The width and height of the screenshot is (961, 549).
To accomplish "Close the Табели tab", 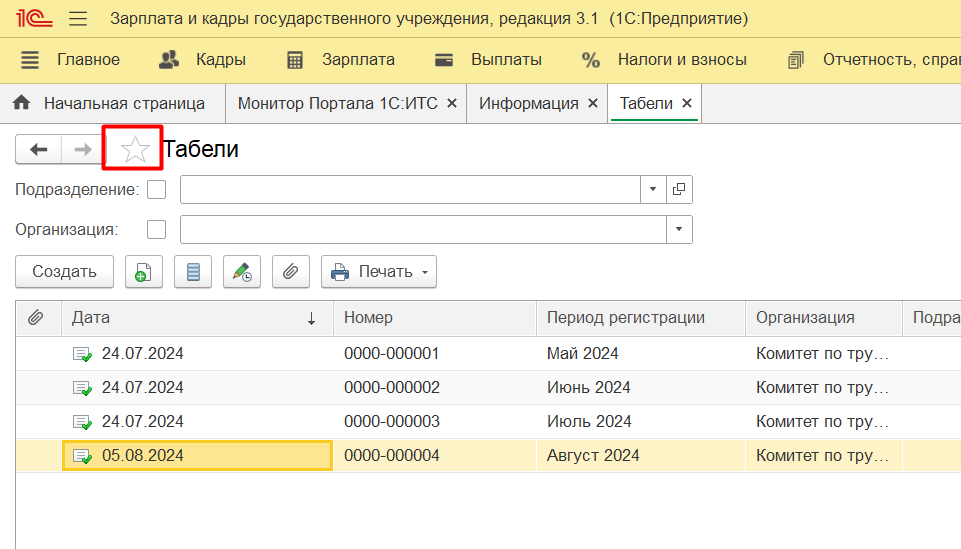I will pos(687,104).
